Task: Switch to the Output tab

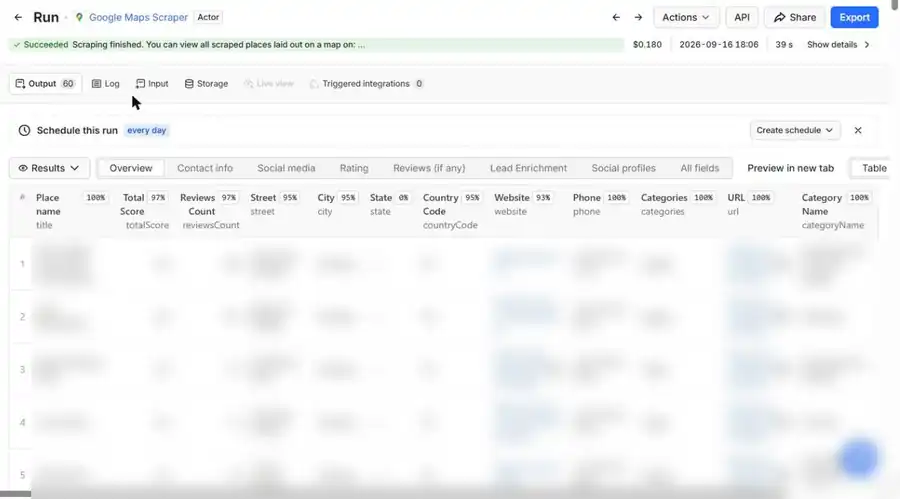Action: 45,83
